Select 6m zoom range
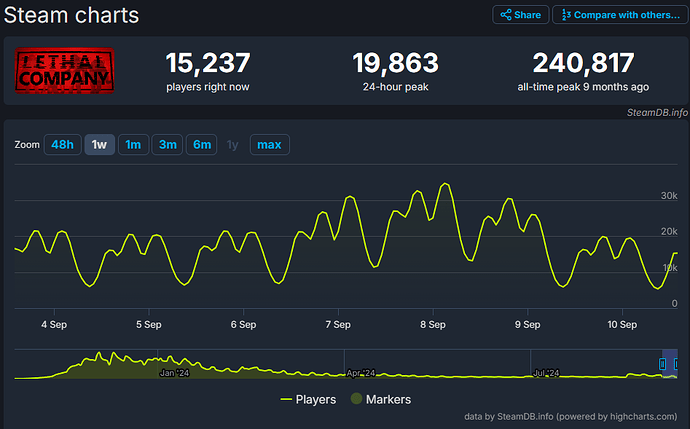690x429 pixels. 202,144
